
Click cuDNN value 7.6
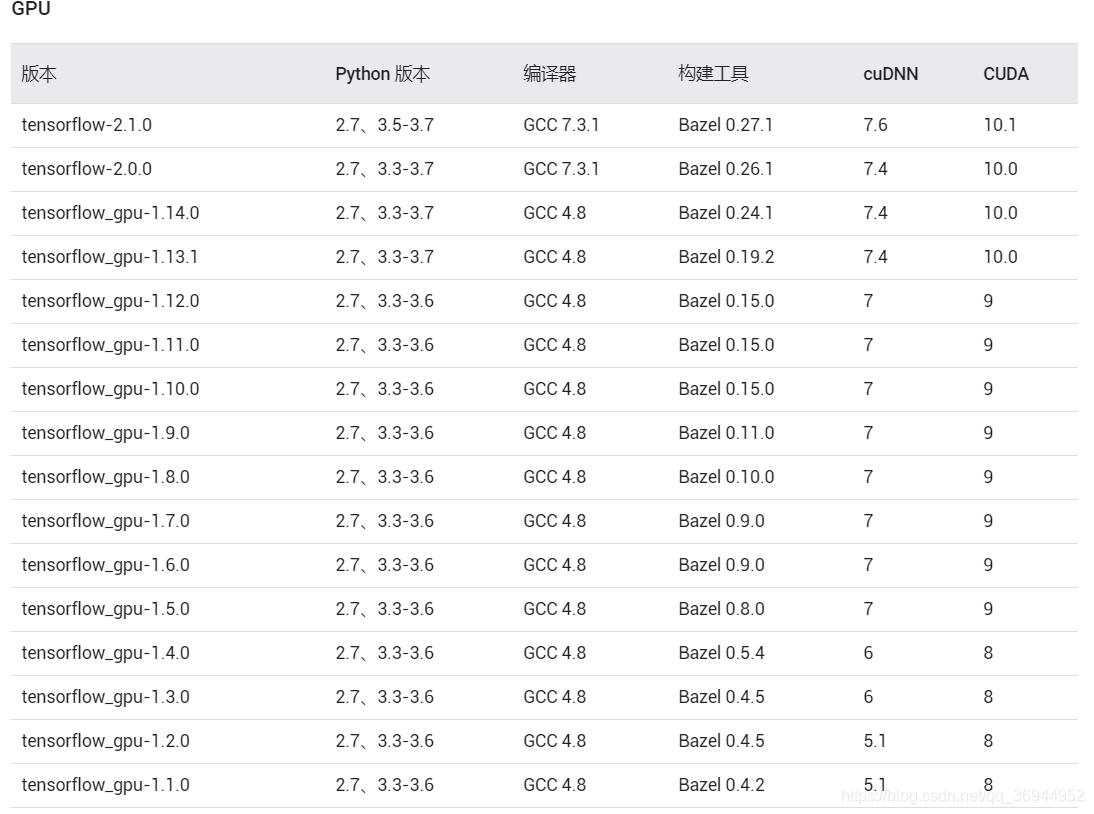[x=875, y=125]
